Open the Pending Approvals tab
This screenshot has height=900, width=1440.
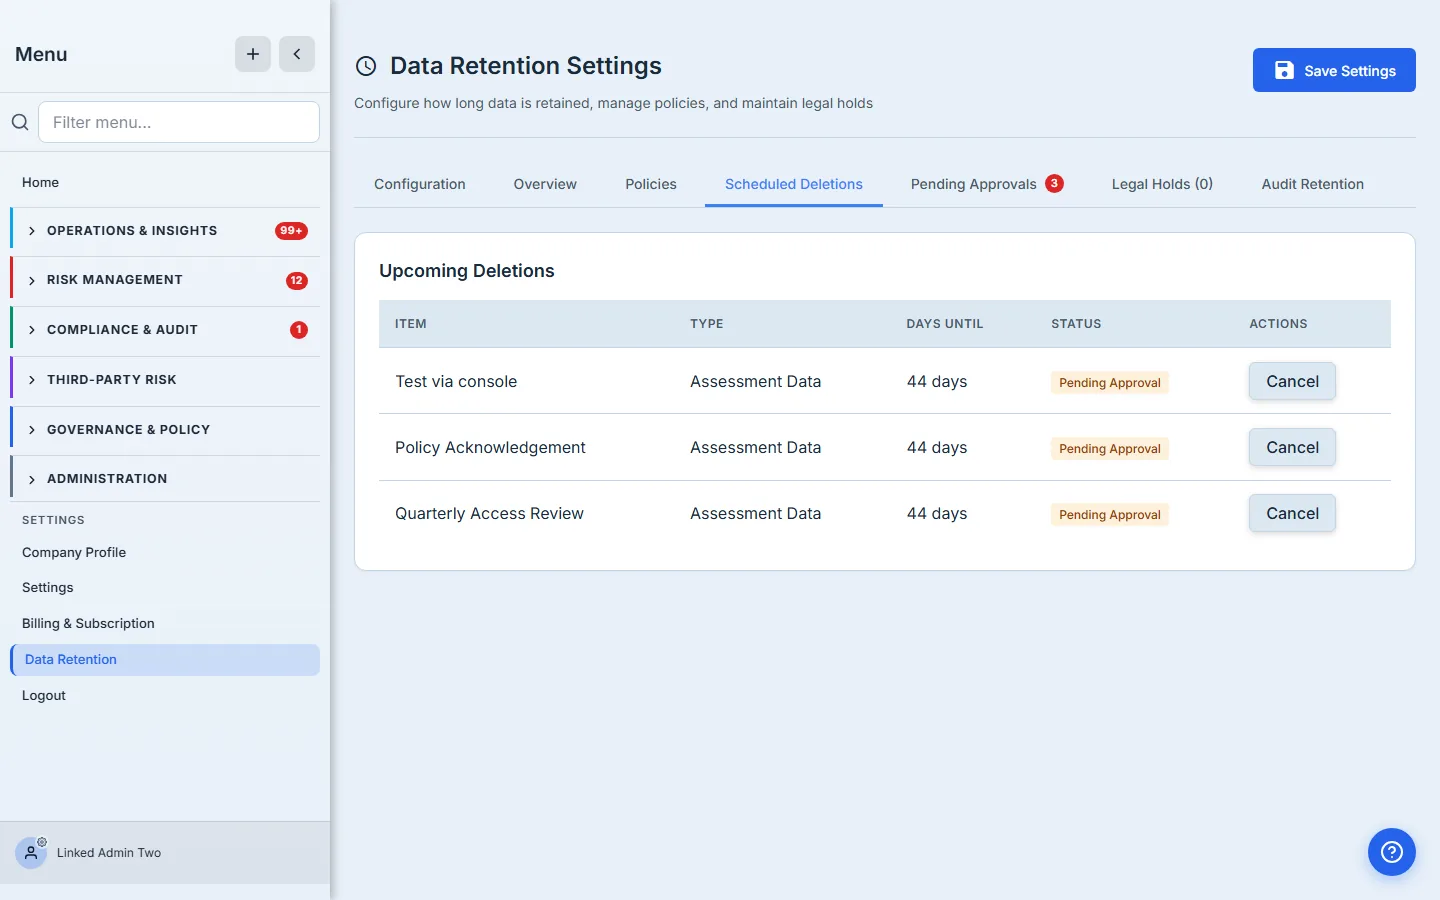click(x=987, y=184)
